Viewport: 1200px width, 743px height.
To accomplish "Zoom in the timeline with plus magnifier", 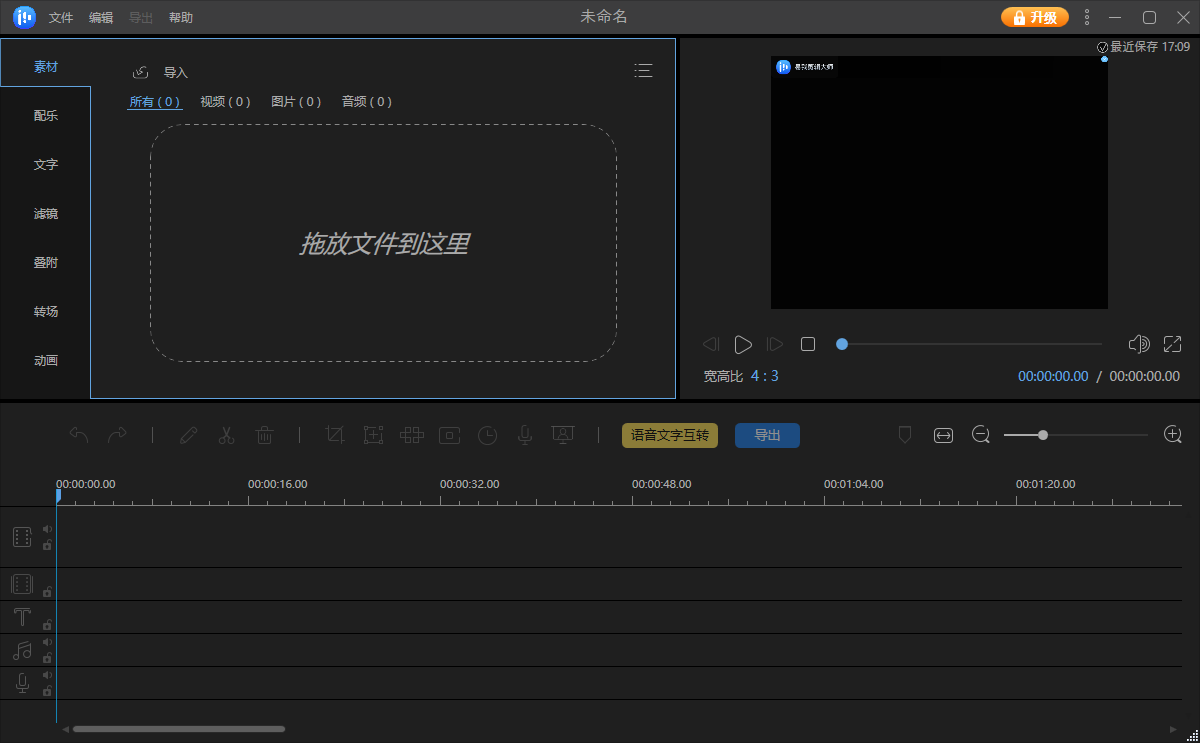I will 1173,435.
